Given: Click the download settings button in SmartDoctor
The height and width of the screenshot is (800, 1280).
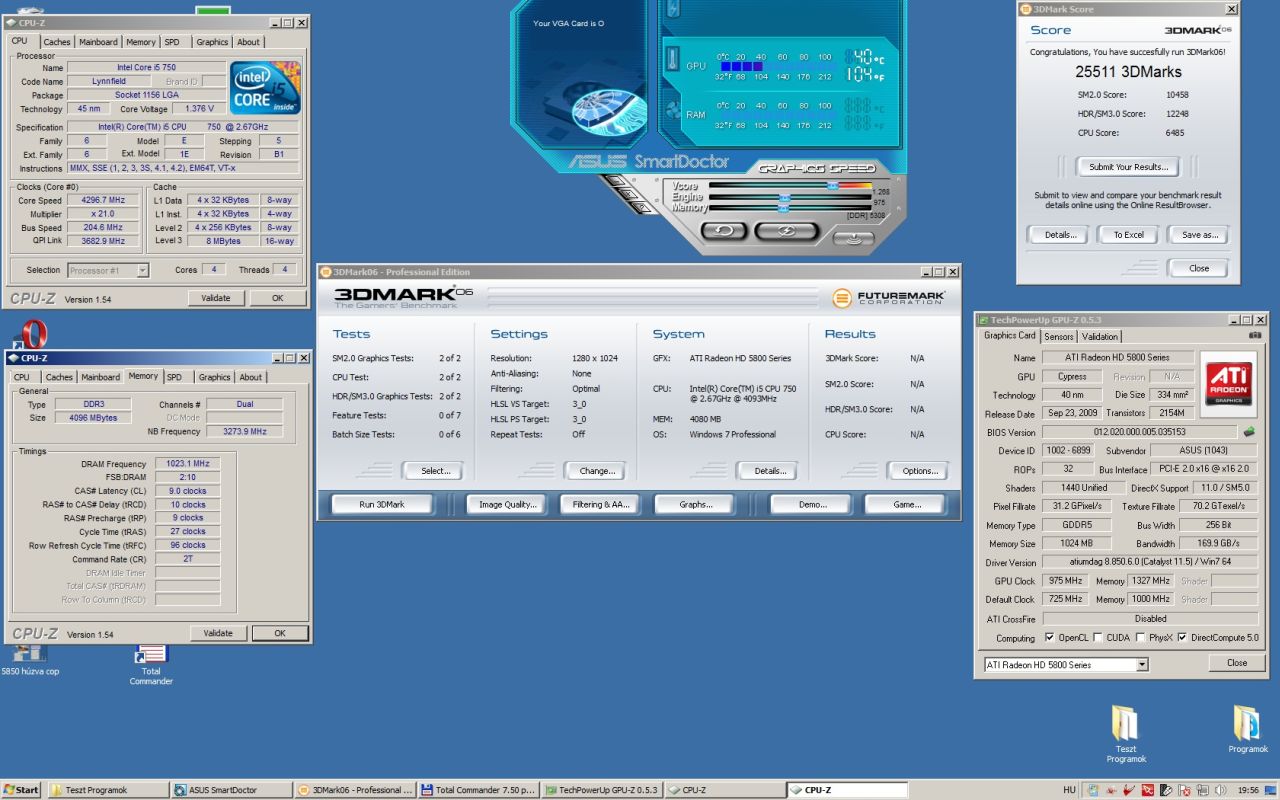Looking at the screenshot, I should click(x=852, y=238).
